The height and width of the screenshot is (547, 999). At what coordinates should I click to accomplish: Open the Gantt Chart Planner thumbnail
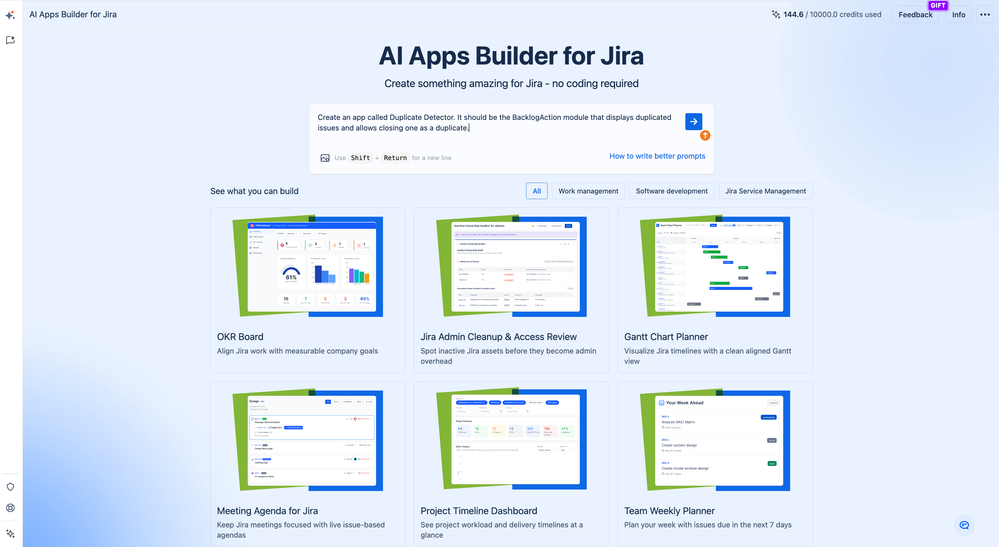(x=715, y=266)
